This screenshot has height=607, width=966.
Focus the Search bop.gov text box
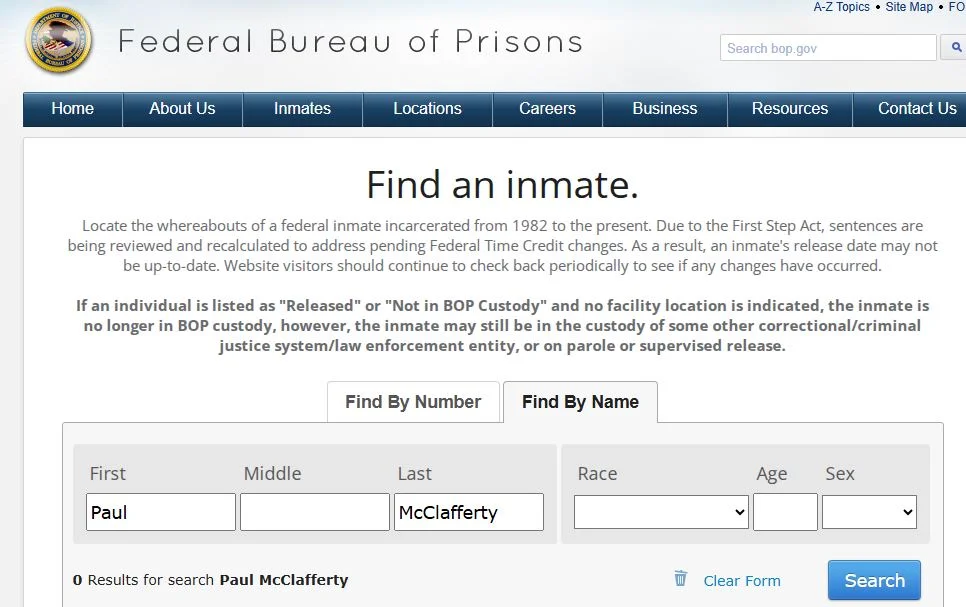point(828,48)
